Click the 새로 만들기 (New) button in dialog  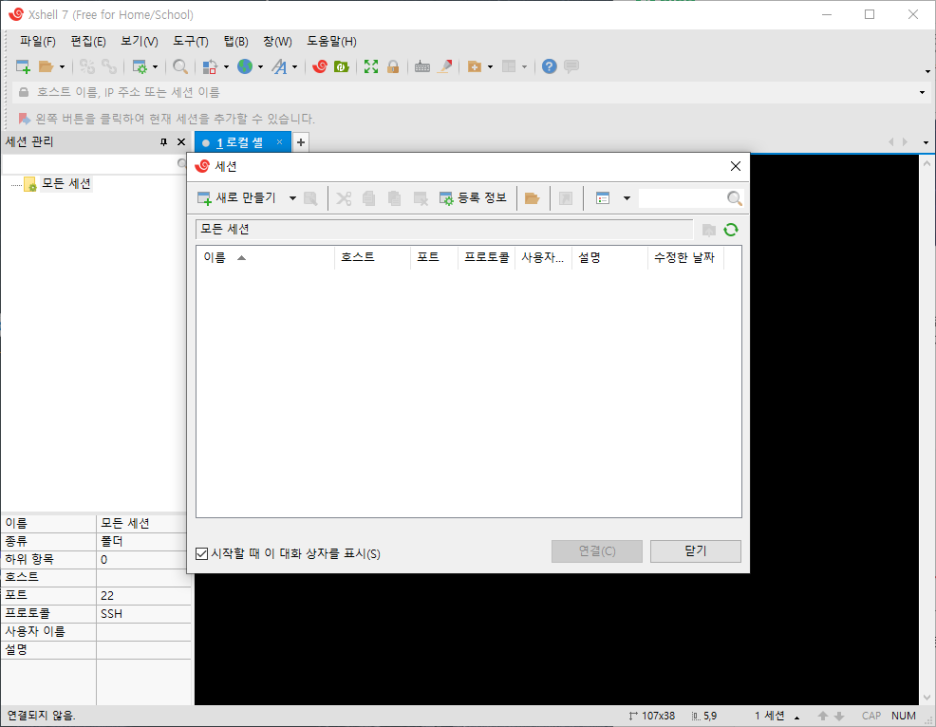tap(237, 198)
